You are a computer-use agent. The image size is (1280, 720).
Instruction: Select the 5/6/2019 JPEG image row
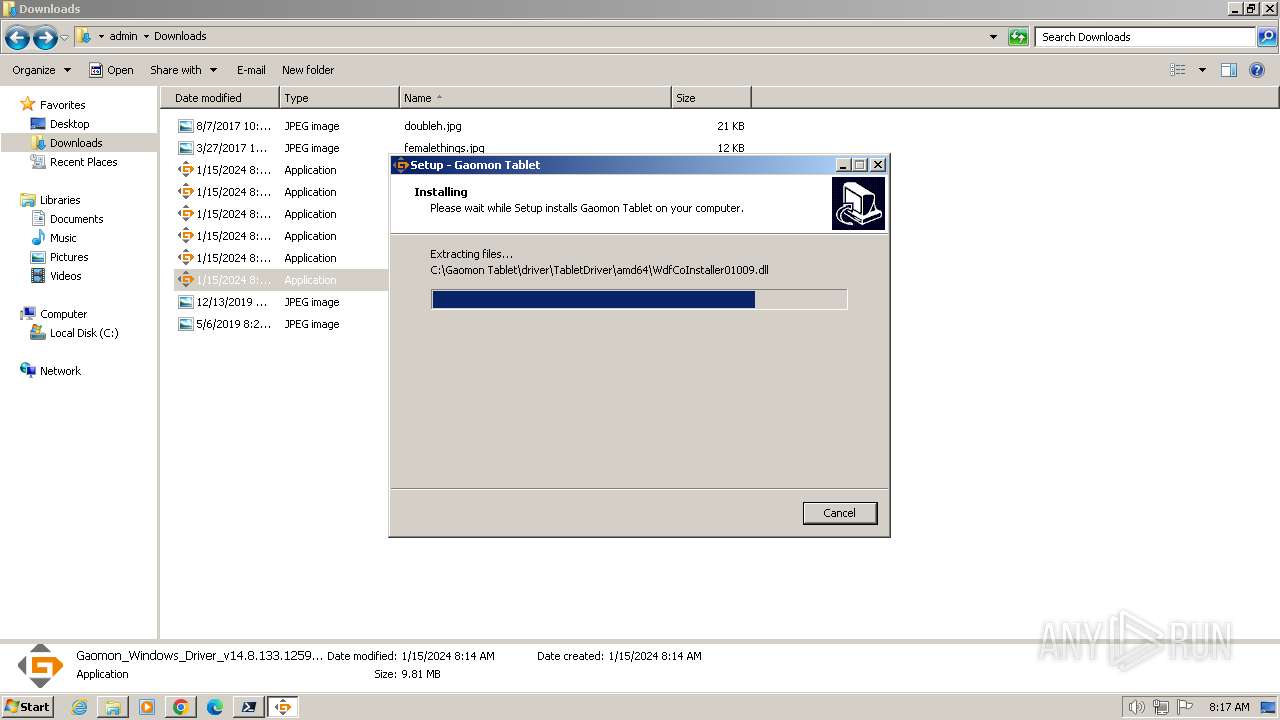[280, 324]
